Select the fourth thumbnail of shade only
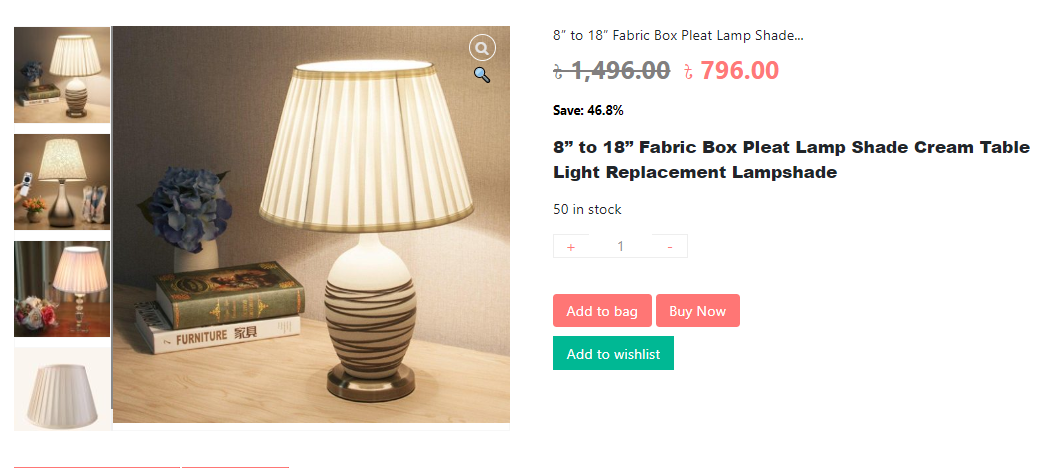Screen dimensions: 1048x468 point(61,389)
